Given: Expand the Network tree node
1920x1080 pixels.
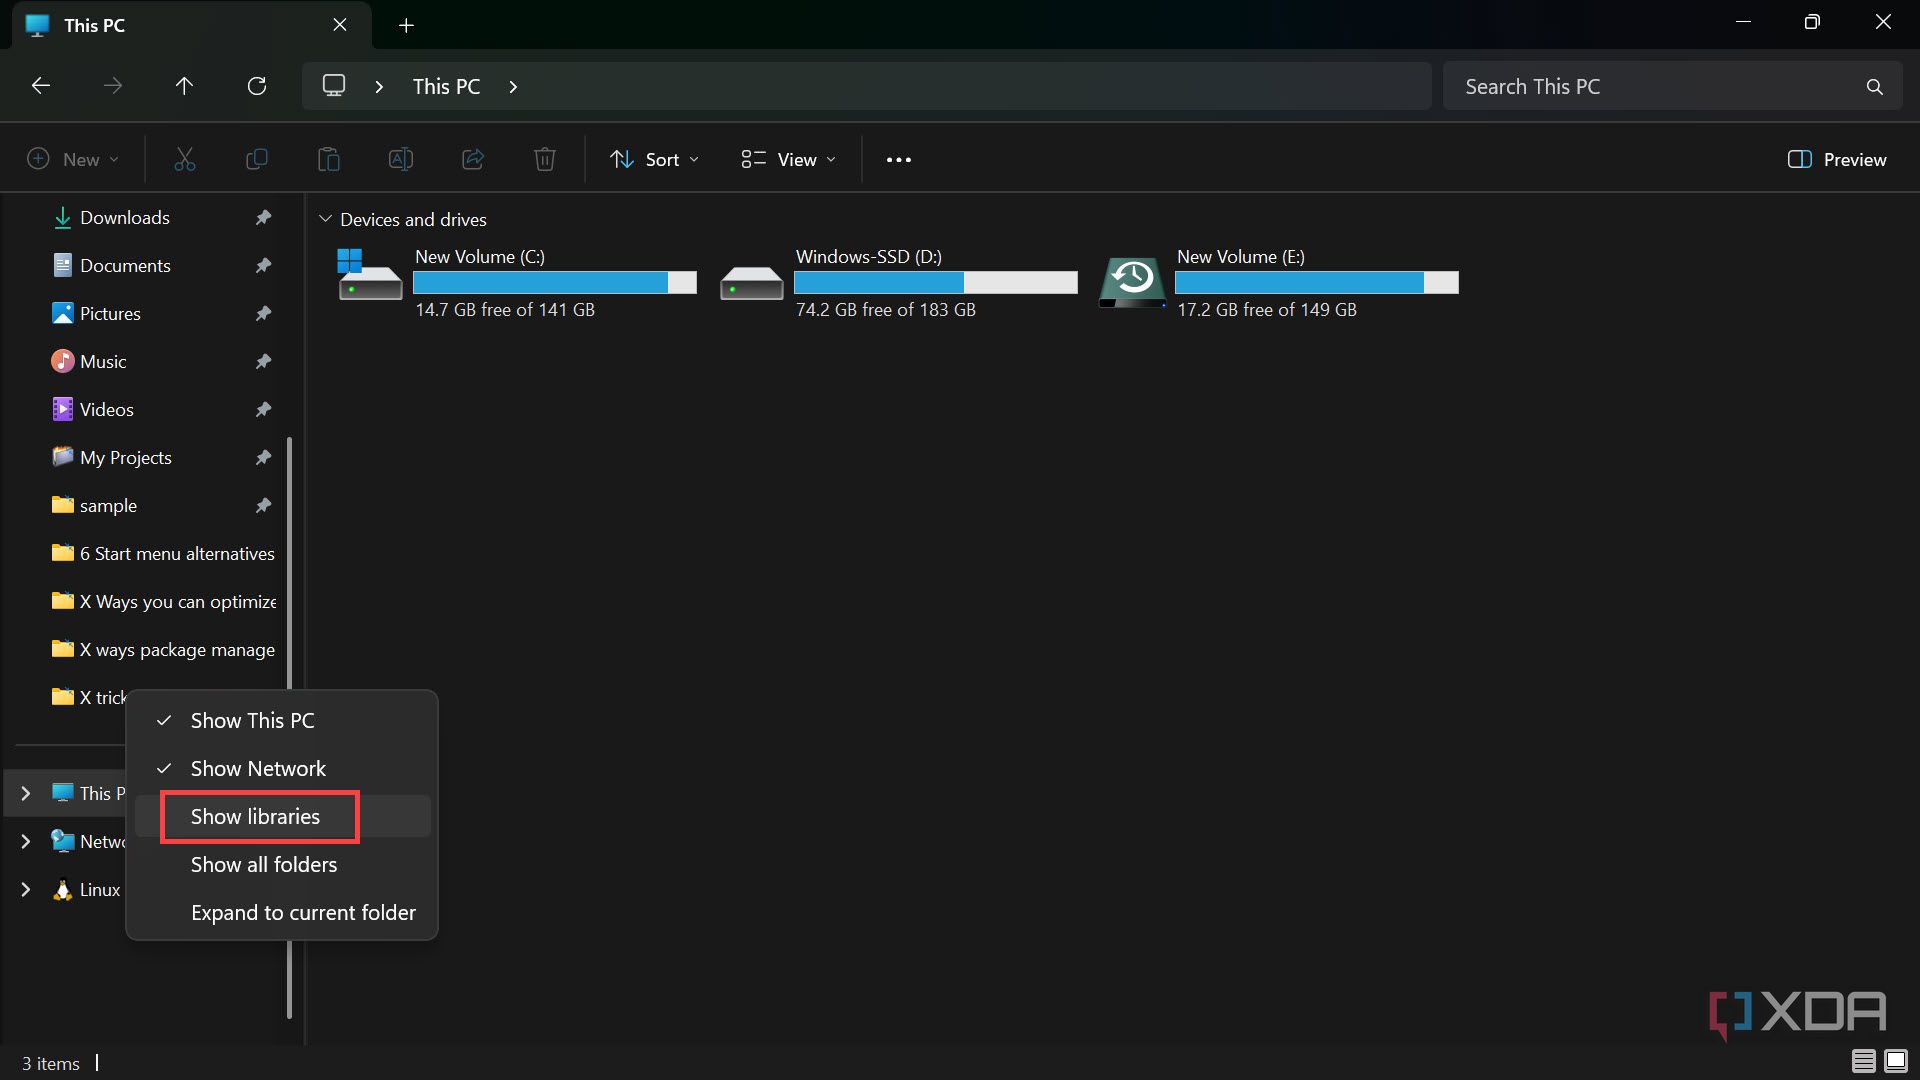Looking at the screenshot, I should coord(26,841).
